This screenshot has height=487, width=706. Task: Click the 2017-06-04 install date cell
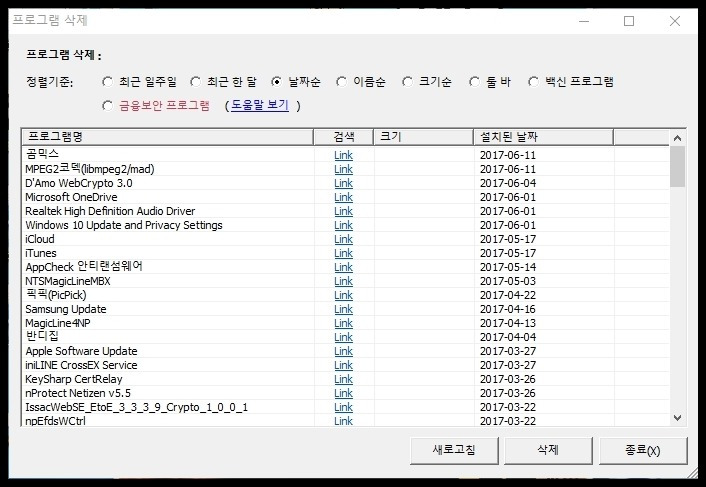point(508,183)
